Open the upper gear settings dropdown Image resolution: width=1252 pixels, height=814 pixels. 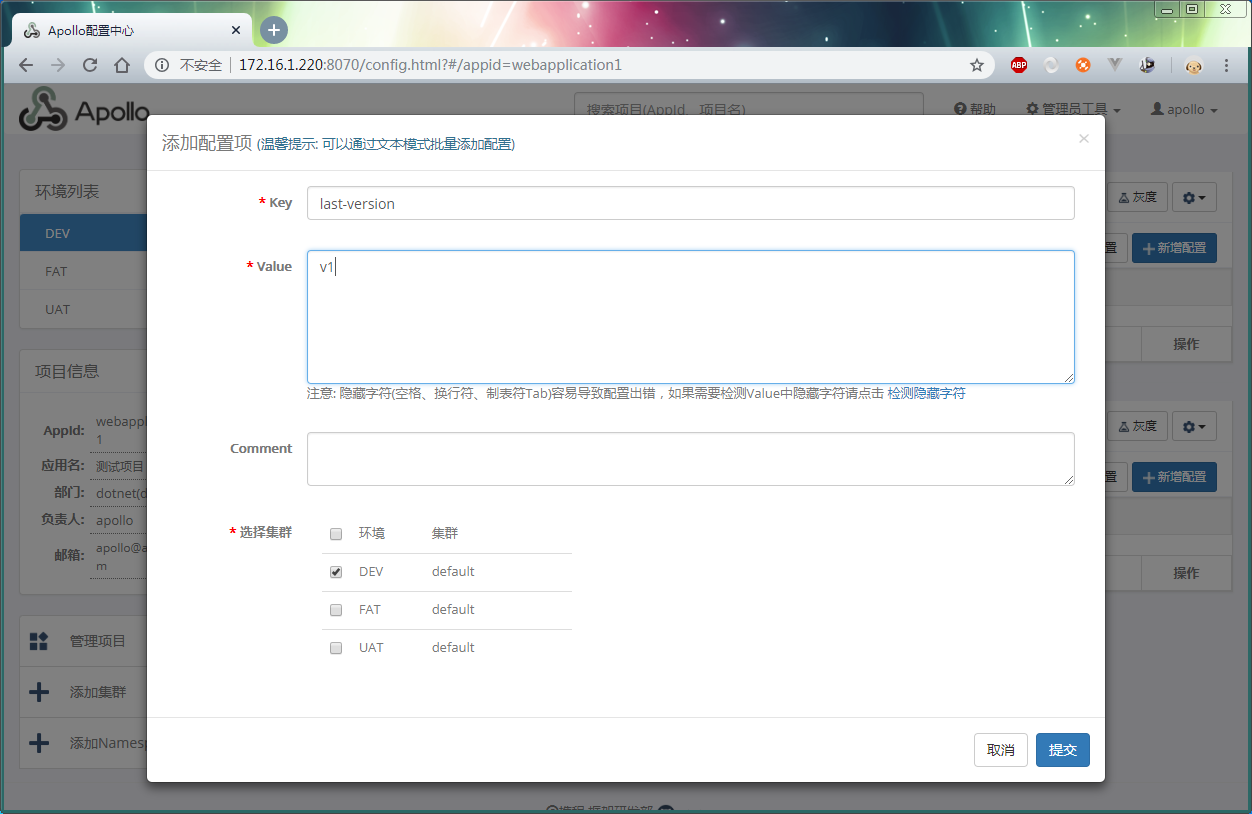pyautogui.click(x=1194, y=198)
